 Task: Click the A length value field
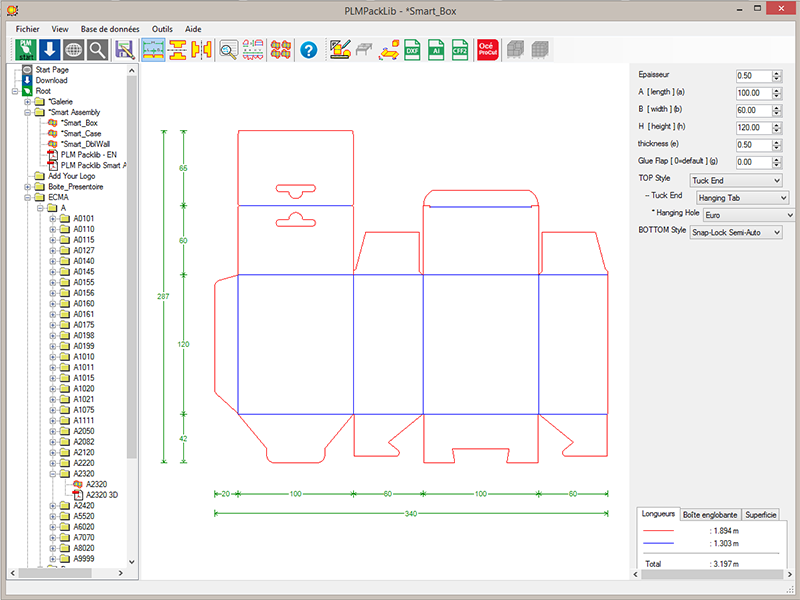(754, 93)
